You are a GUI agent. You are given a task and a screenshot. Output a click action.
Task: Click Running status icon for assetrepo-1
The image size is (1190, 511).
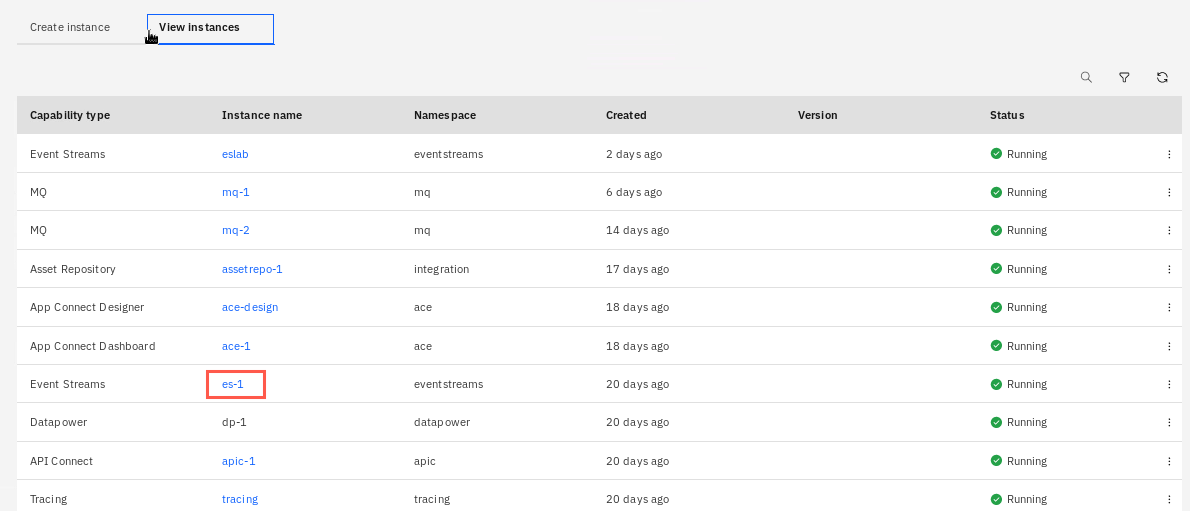point(996,269)
